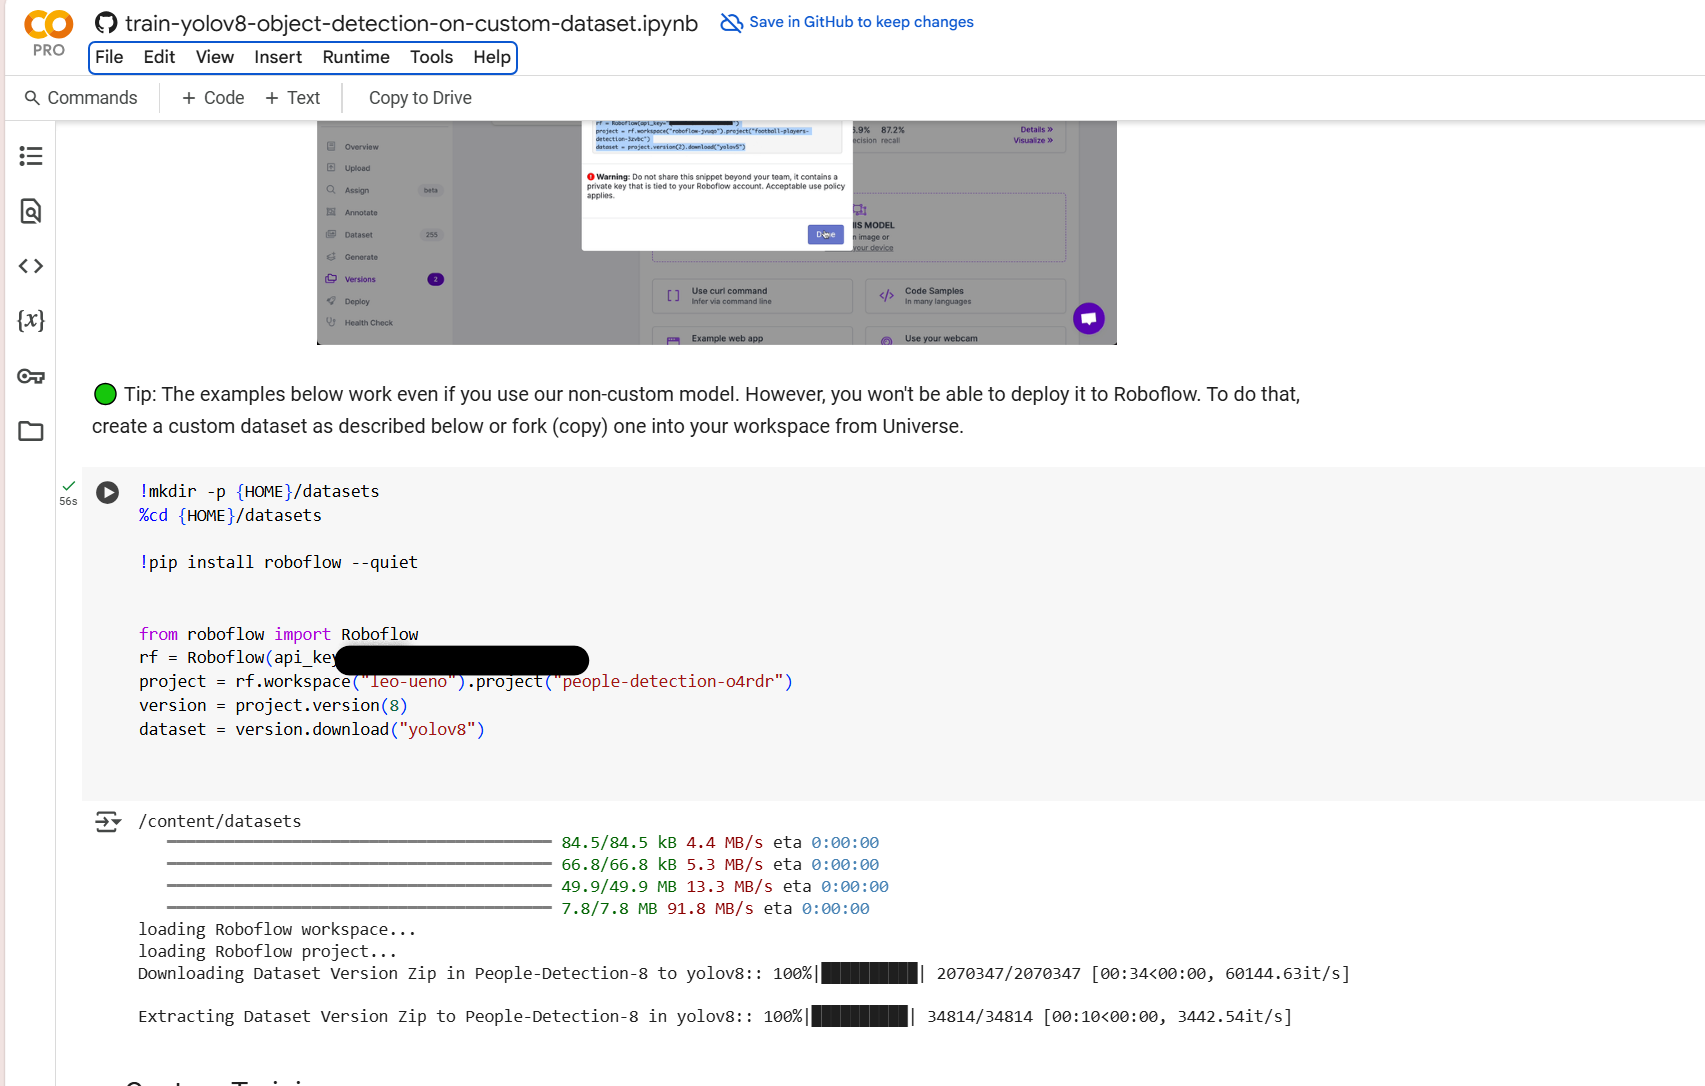Open Find and replace sidebar icon
This screenshot has height=1086, width=1705.
(x=31, y=211)
